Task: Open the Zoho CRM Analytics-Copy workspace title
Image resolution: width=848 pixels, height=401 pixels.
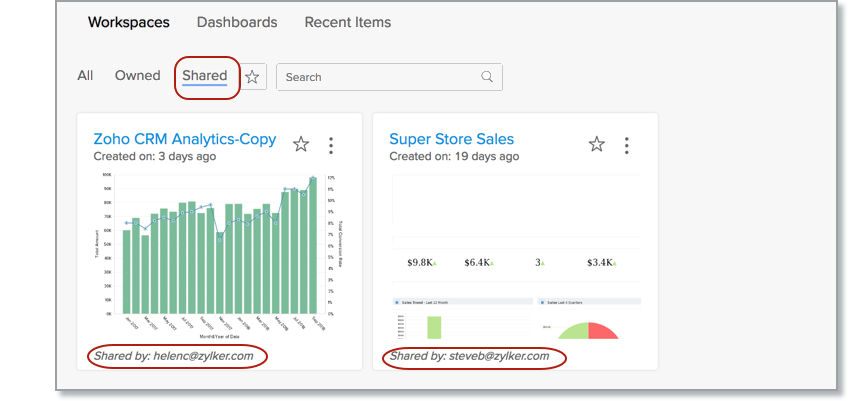Action: pyautogui.click(x=184, y=139)
